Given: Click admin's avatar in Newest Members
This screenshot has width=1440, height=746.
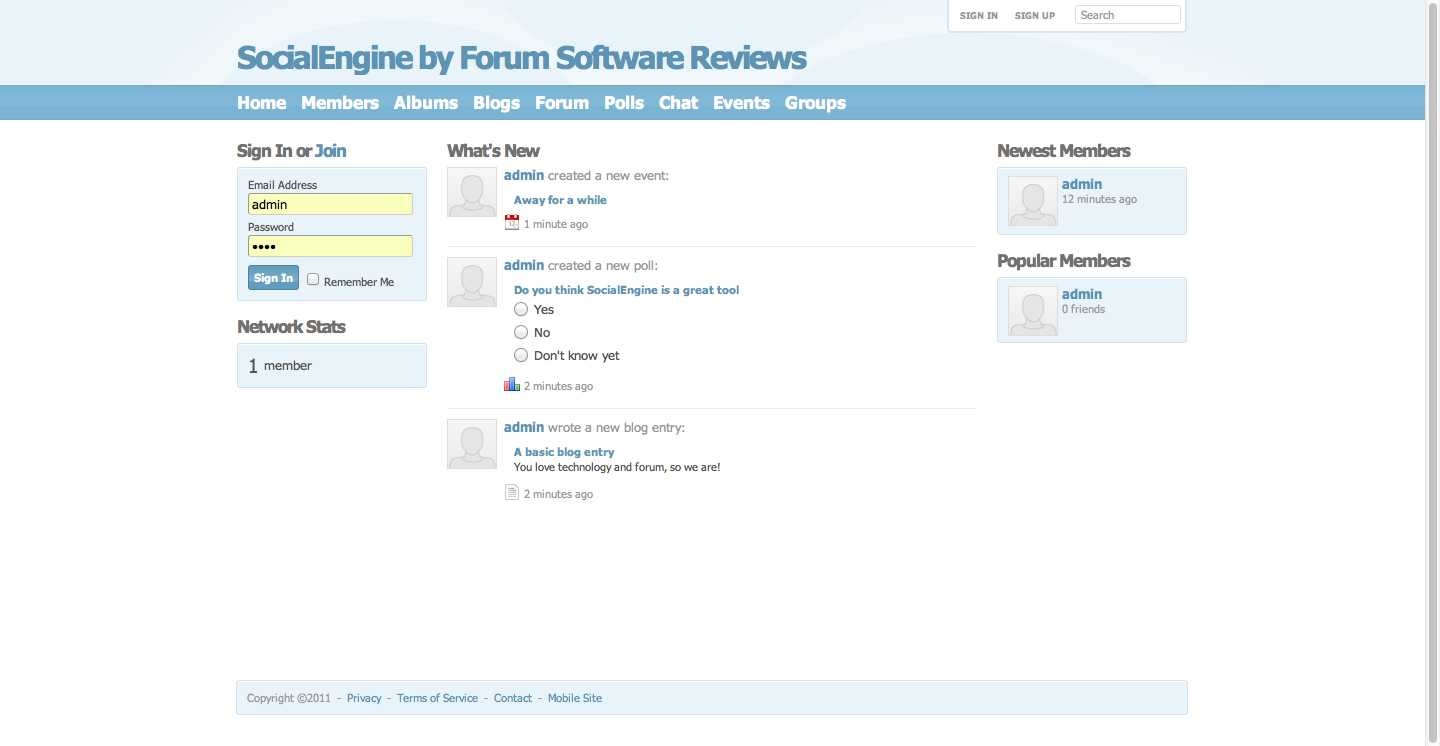Looking at the screenshot, I should [1032, 201].
